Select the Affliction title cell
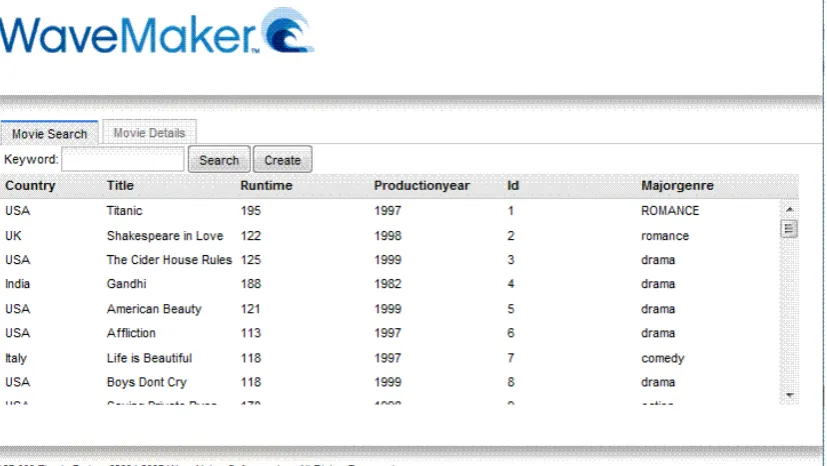 pyautogui.click(x=131, y=333)
